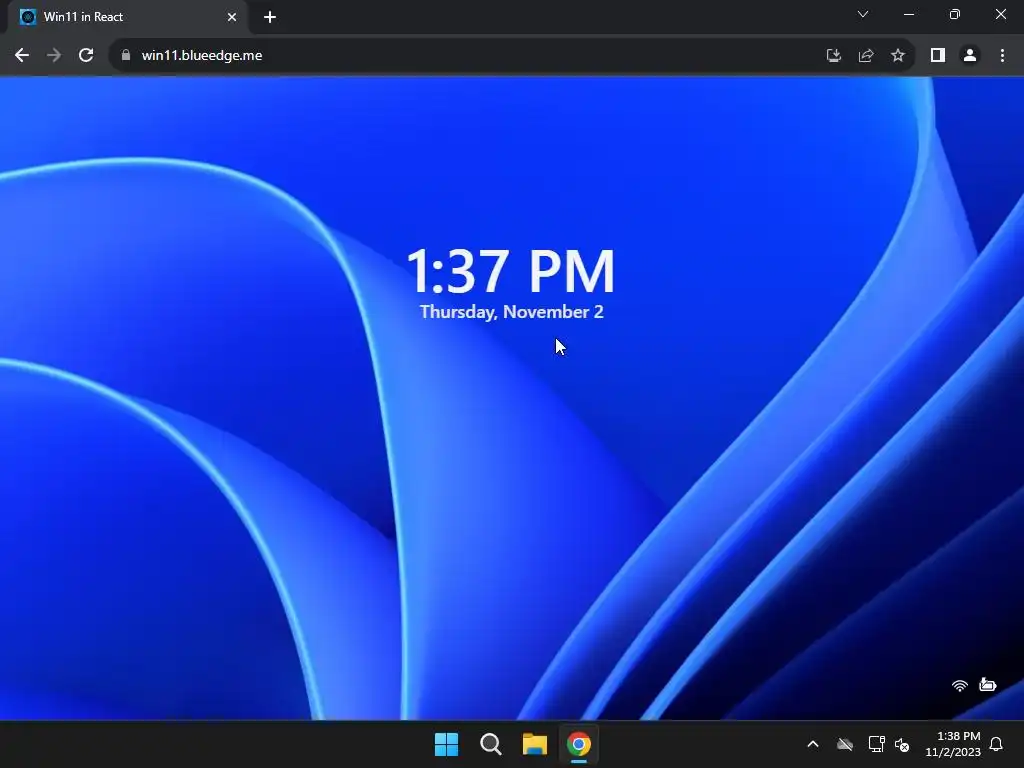Open the Chrome side panel
Image resolution: width=1024 pixels, height=768 pixels.
click(x=938, y=56)
